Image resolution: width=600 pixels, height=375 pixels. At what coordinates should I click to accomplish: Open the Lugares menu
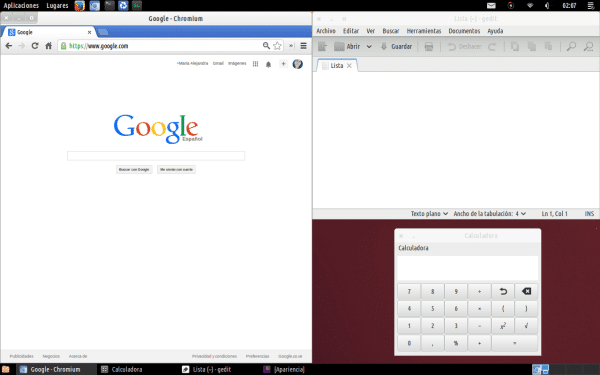point(57,5)
